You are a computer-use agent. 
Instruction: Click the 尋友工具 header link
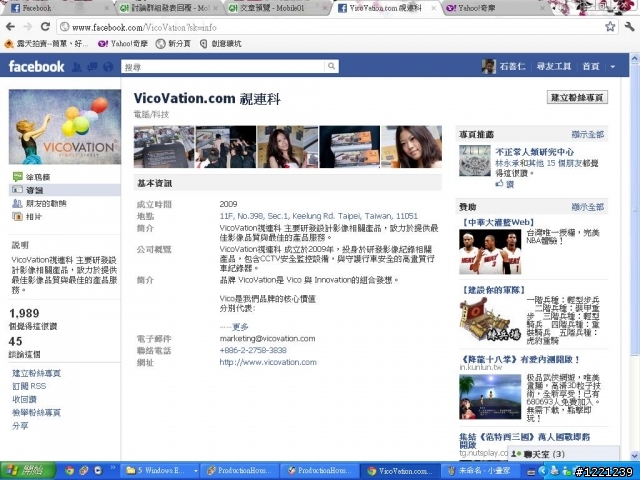click(553, 67)
